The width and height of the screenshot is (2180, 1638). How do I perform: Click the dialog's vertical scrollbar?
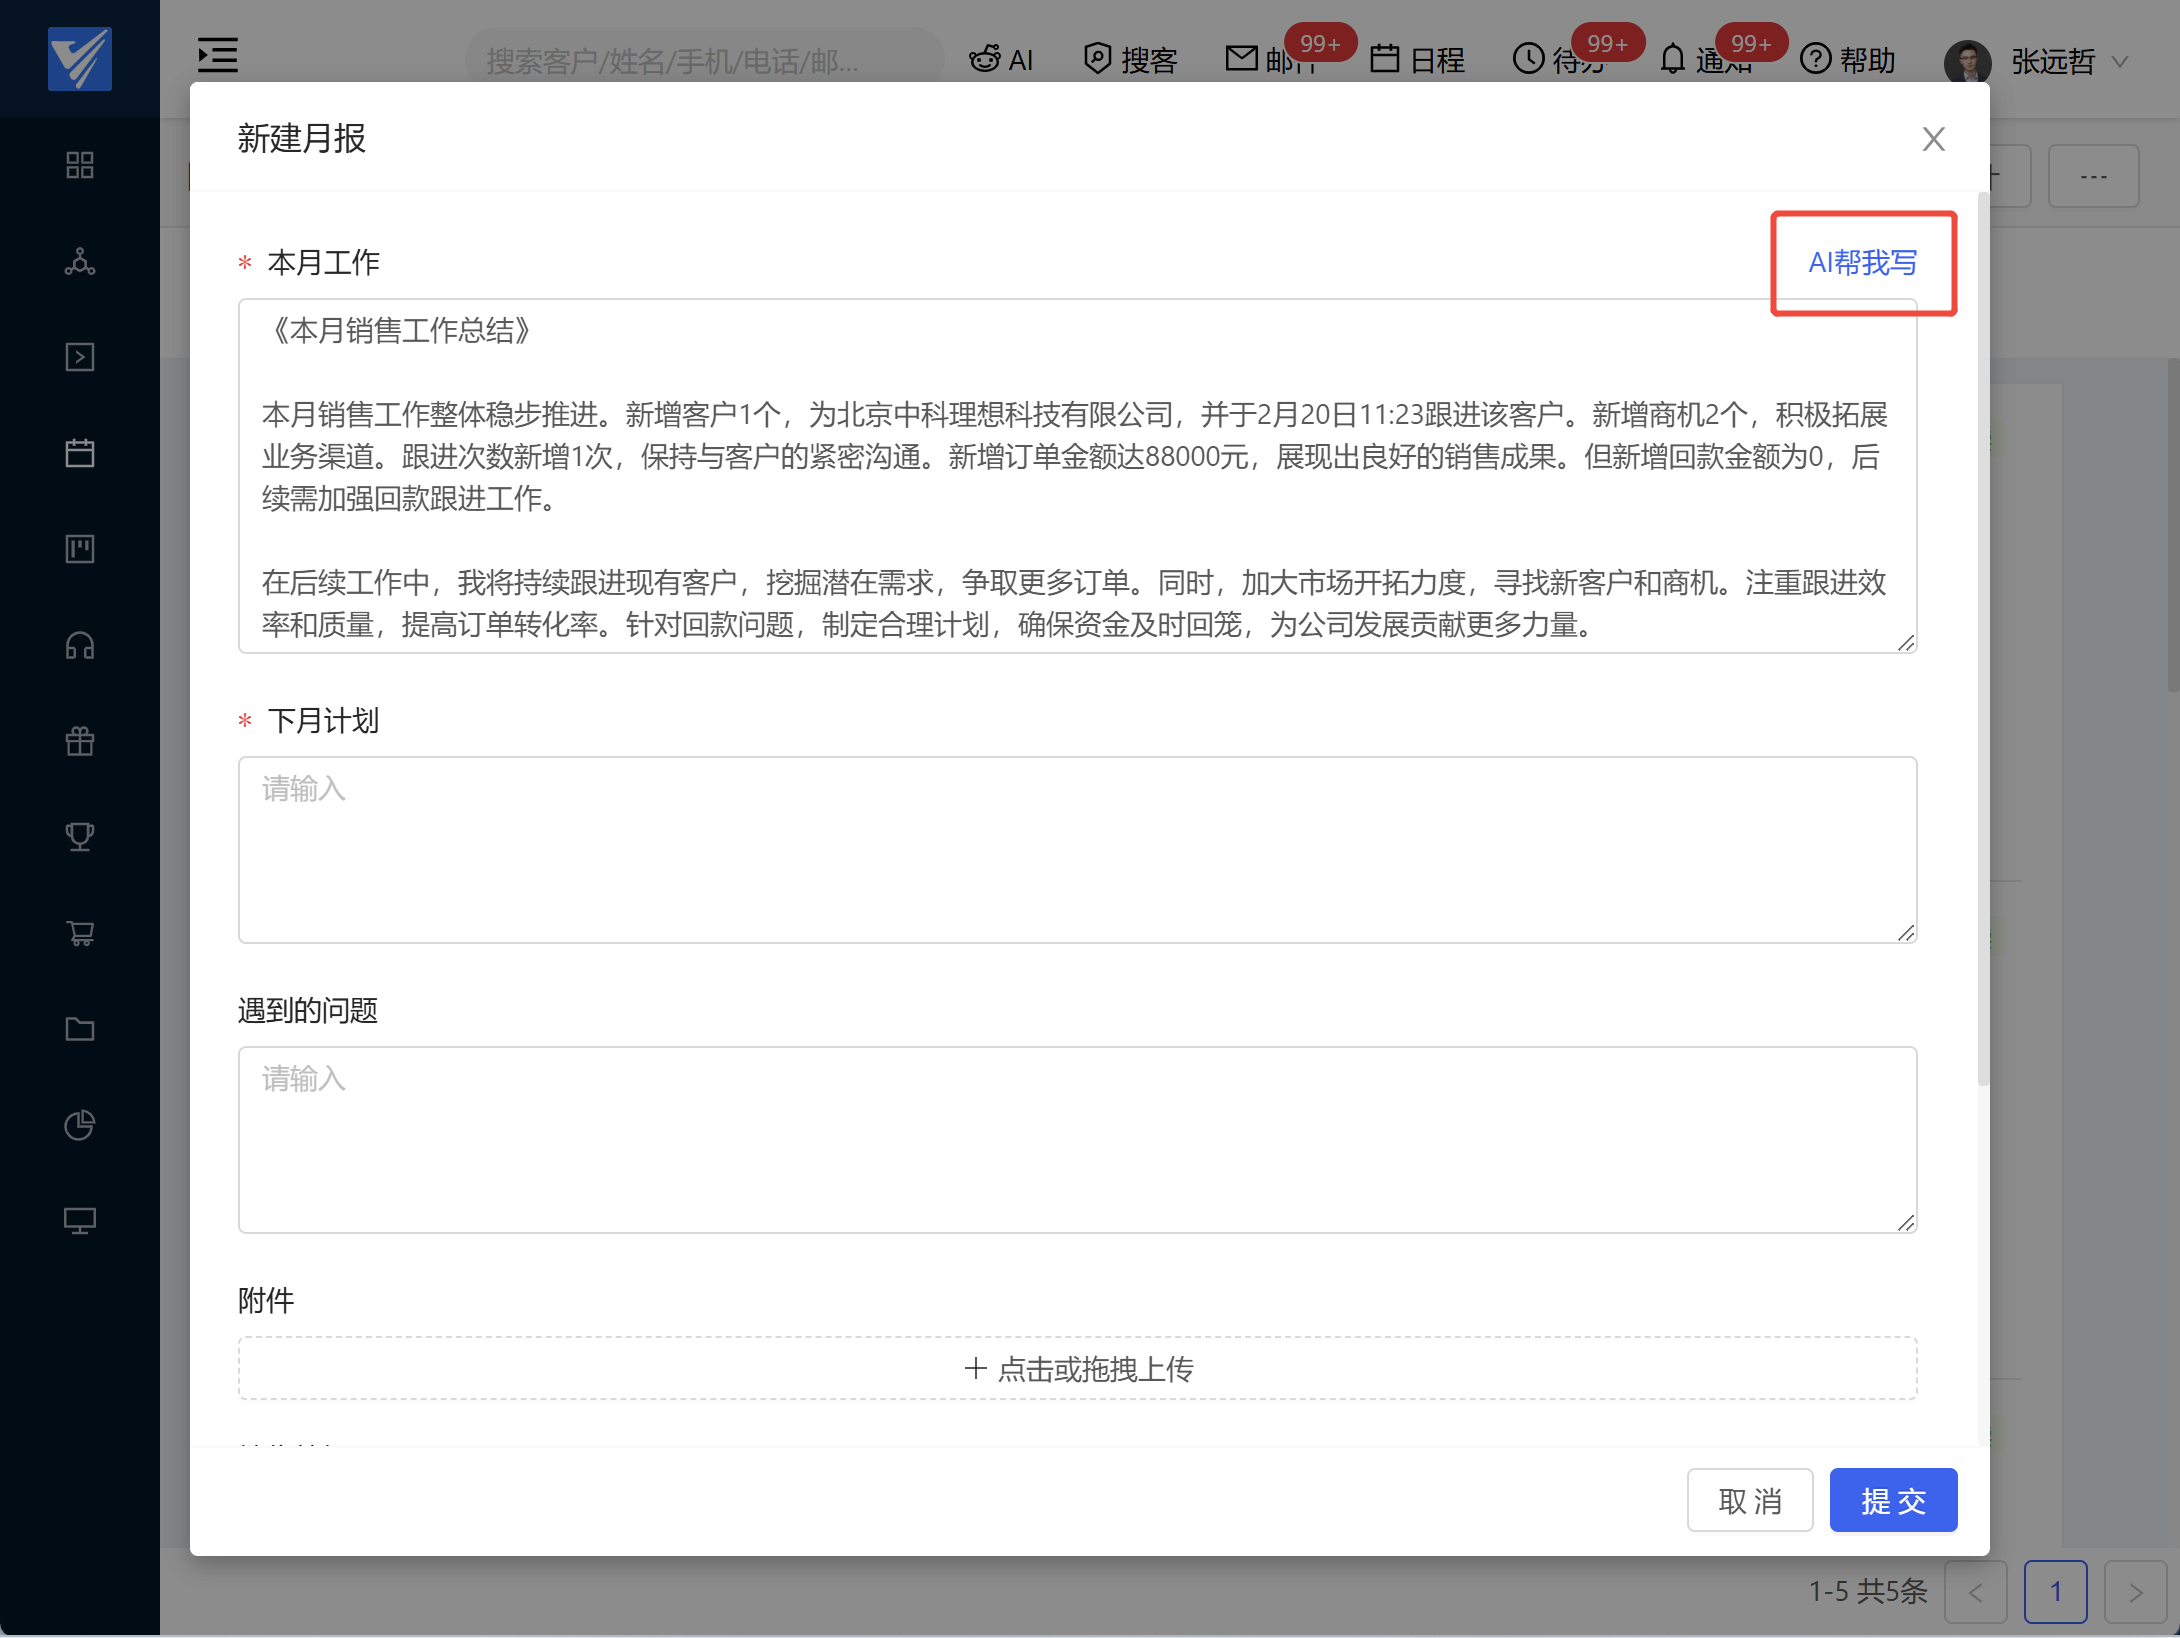click(x=1983, y=640)
